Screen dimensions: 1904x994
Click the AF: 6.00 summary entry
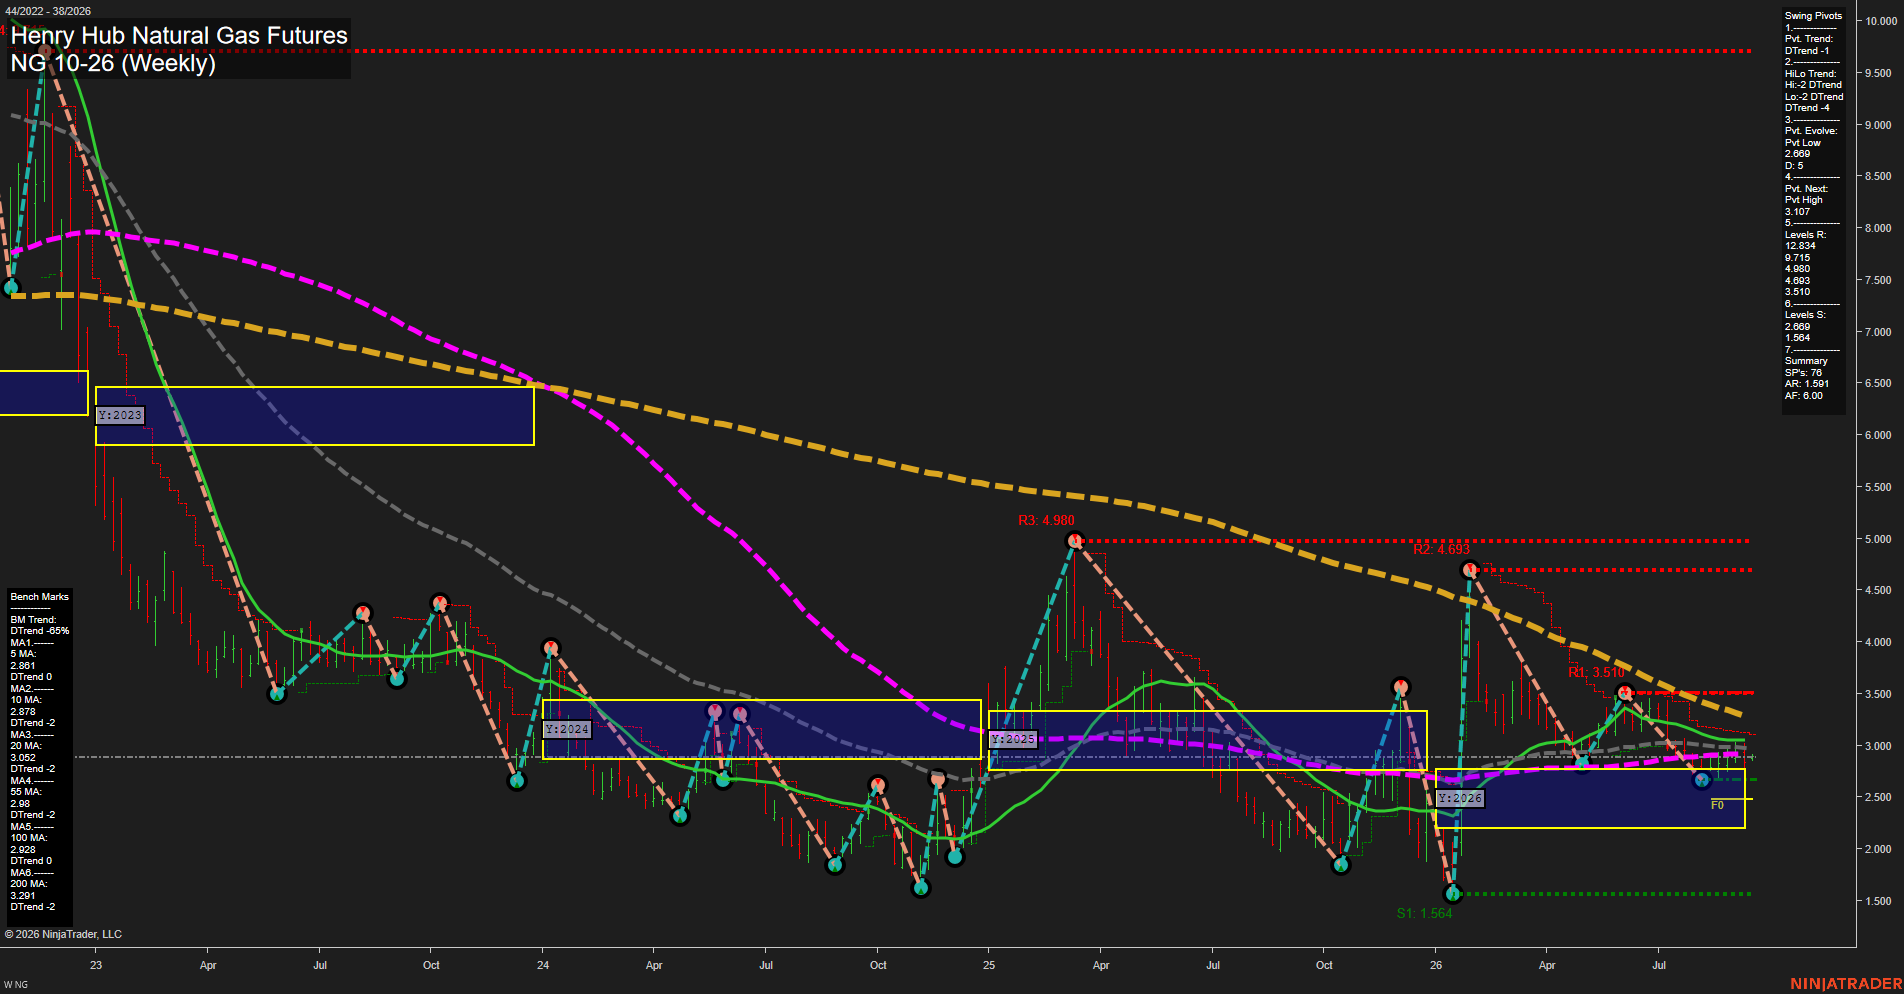[x=1804, y=396]
